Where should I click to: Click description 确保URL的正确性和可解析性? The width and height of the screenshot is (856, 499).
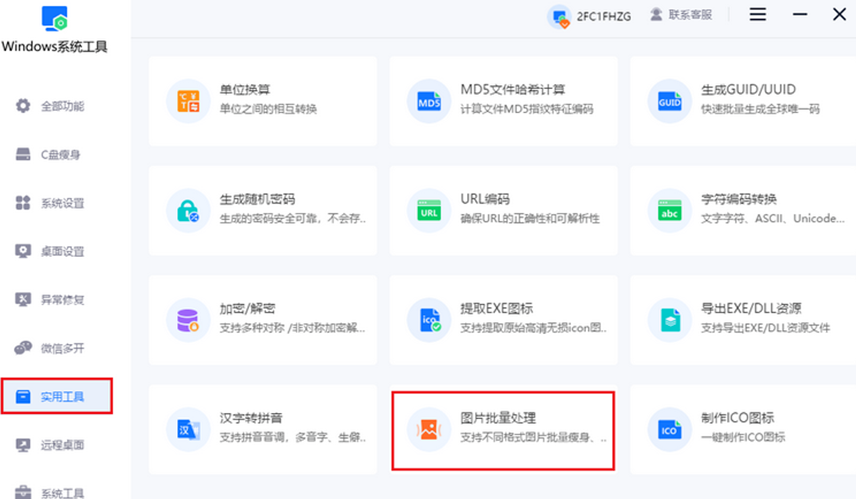point(530,218)
